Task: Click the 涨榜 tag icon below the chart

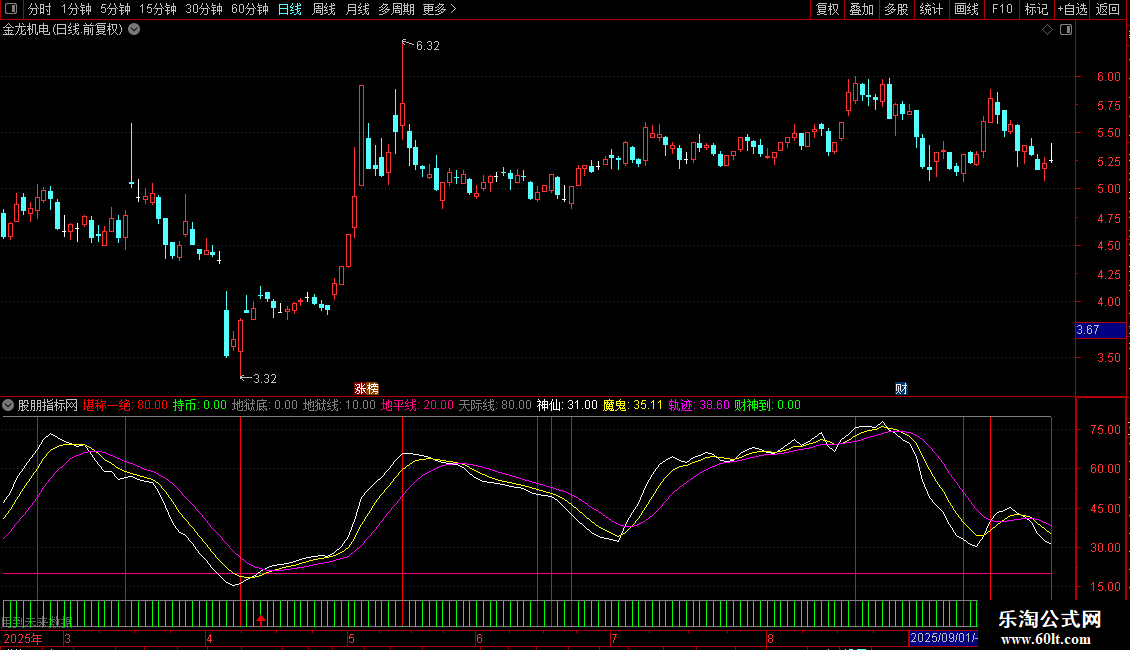Action: [367, 388]
